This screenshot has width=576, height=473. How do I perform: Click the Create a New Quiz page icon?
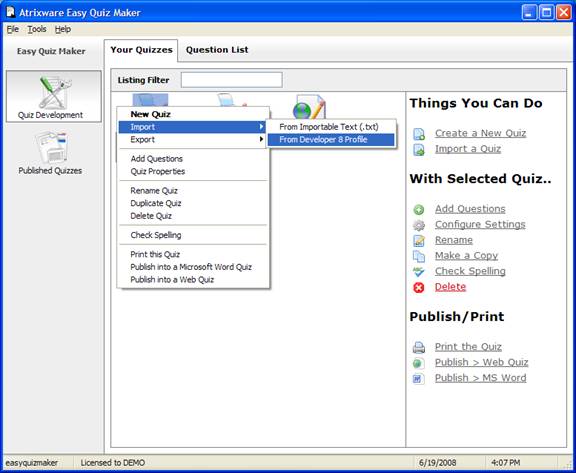click(x=419, y=134)
